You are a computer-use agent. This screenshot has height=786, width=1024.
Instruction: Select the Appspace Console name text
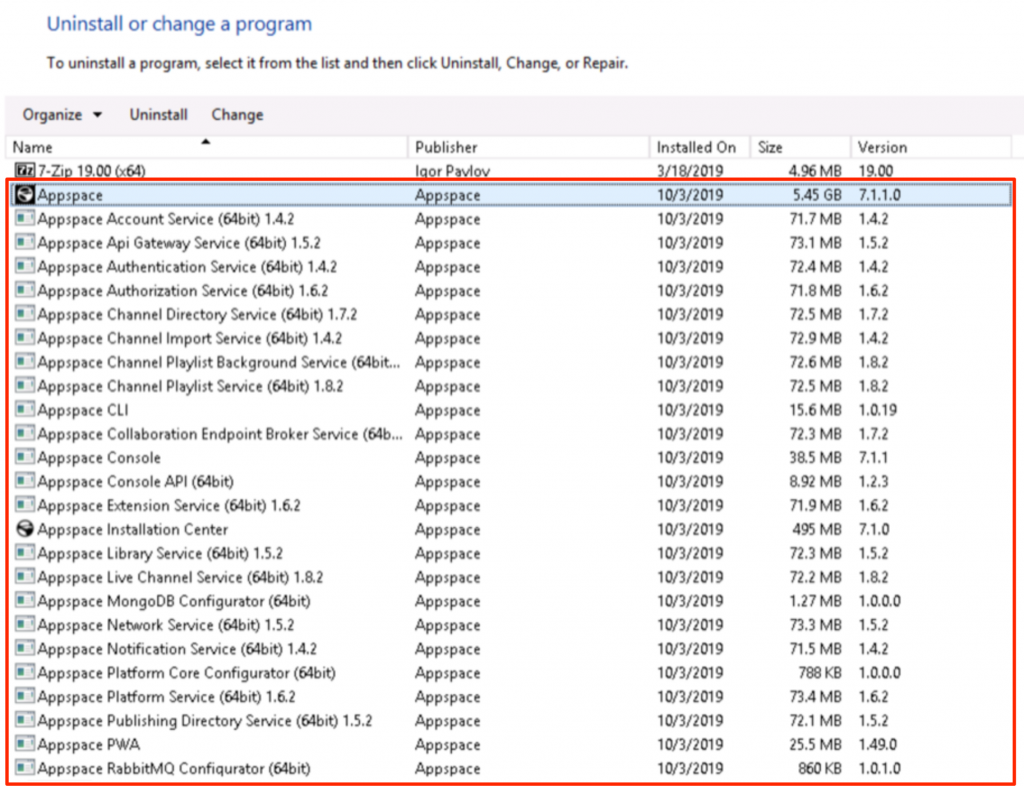point(99,458)
